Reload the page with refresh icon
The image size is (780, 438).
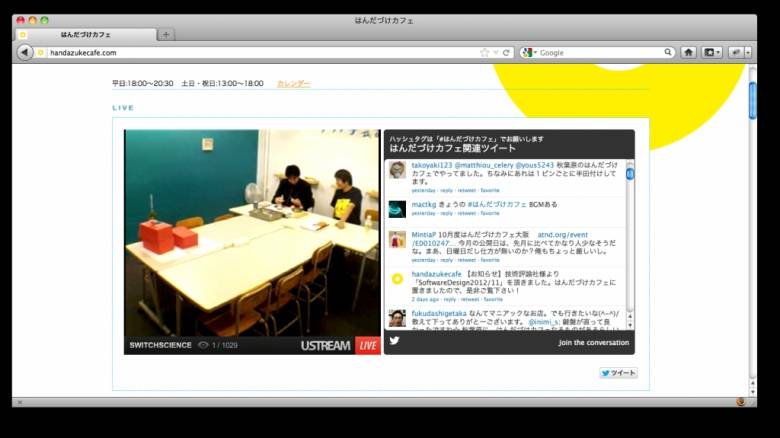point(506,52)
